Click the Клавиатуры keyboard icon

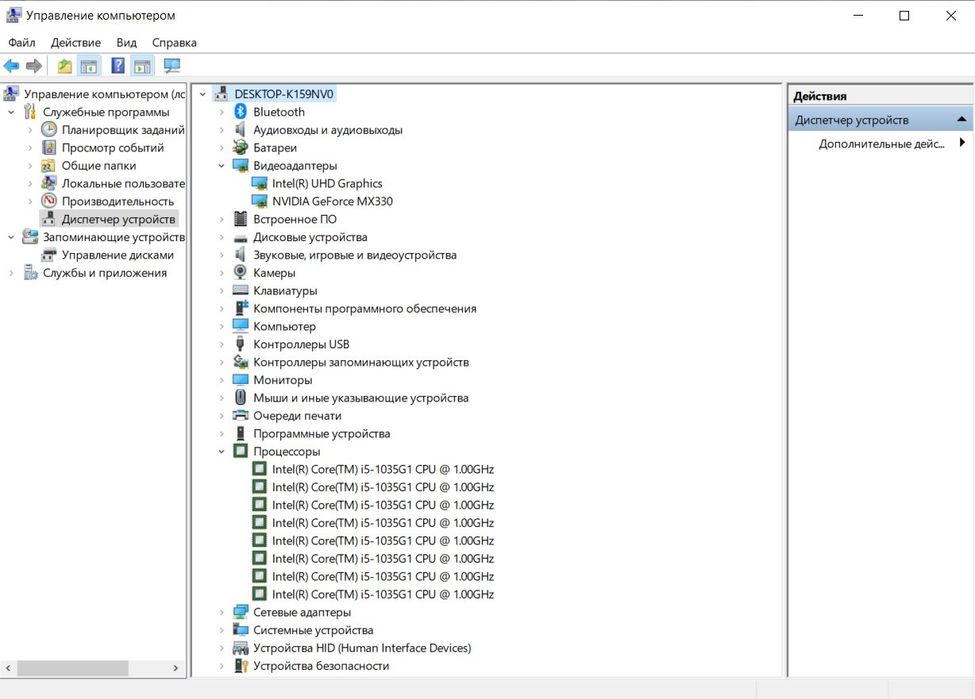[240, 290]
